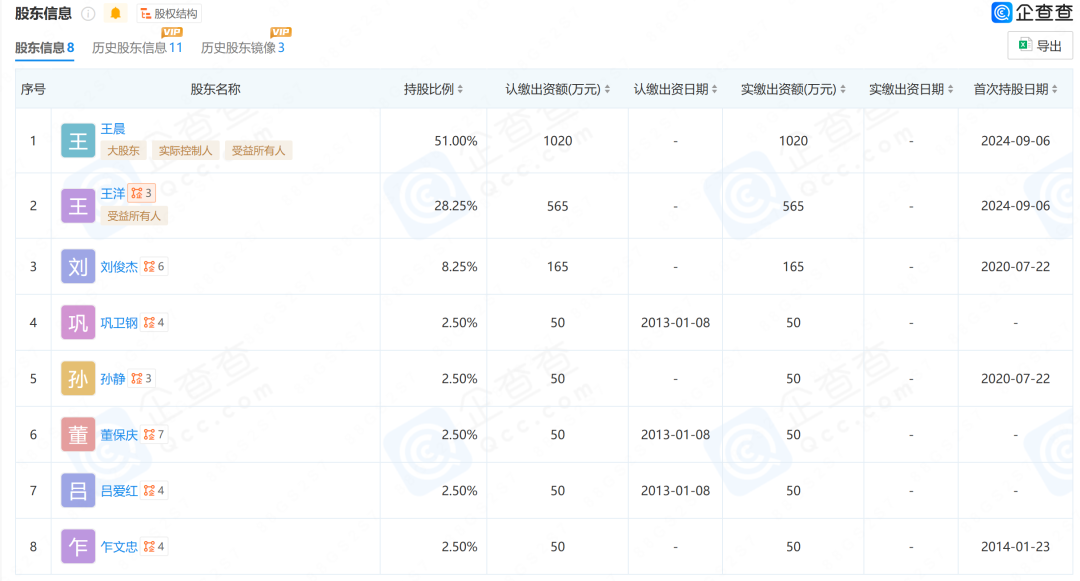Click the 实际控制人 tag under 王晨
1080x581 pixels.
tap(186, 151)
